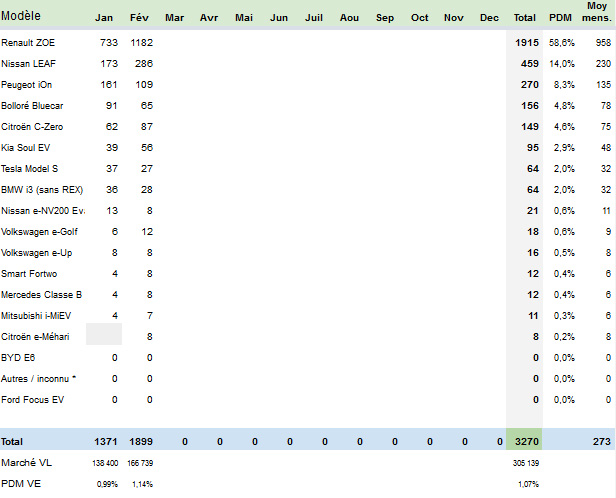Click the PDM VE row label
Image resolution: width=616 pixels, height=498 pixels.
click(x=21, y=484)
